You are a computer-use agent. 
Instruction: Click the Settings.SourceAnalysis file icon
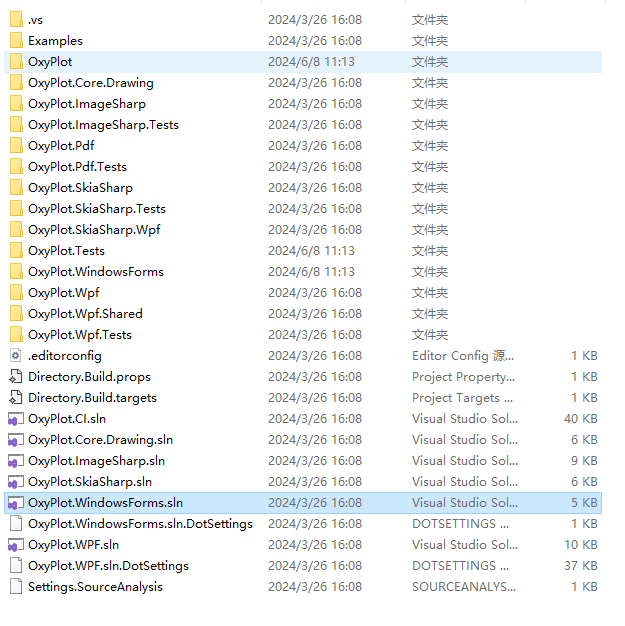coord(16,587)
